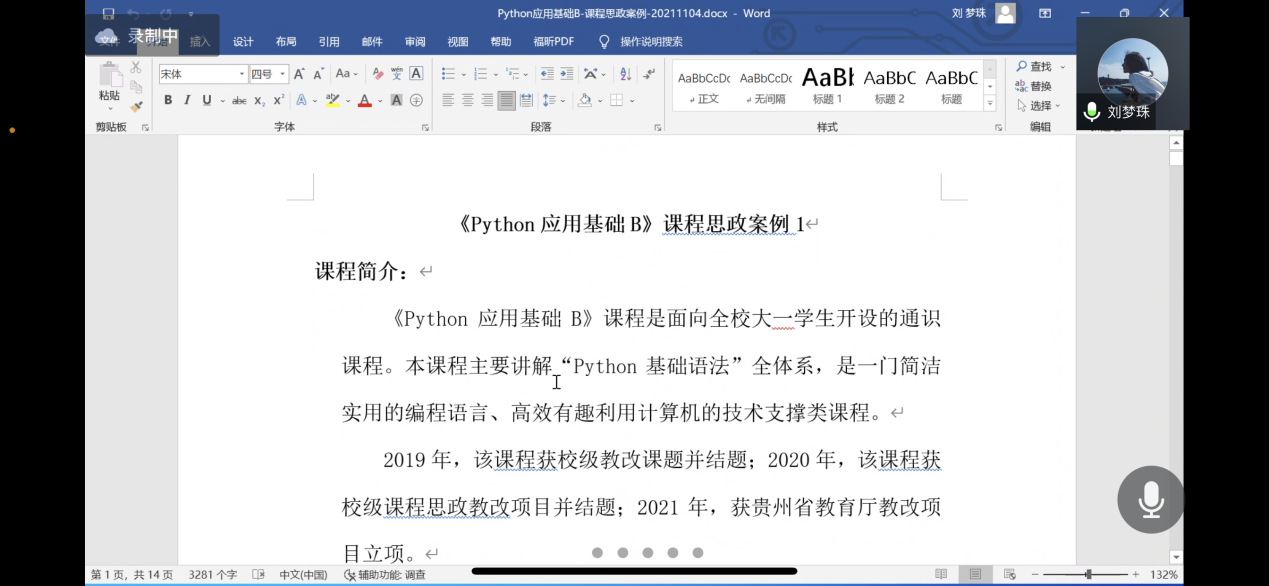
Task: Save the document with the floppy icon
Action: tap(108, 14)
